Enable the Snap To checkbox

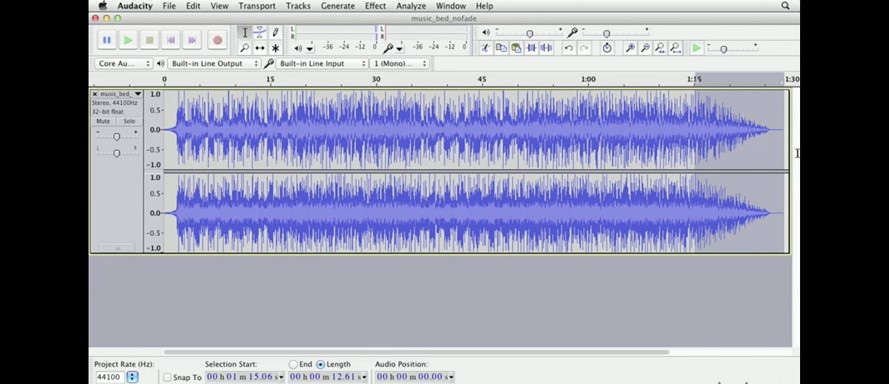coord(167,377)
